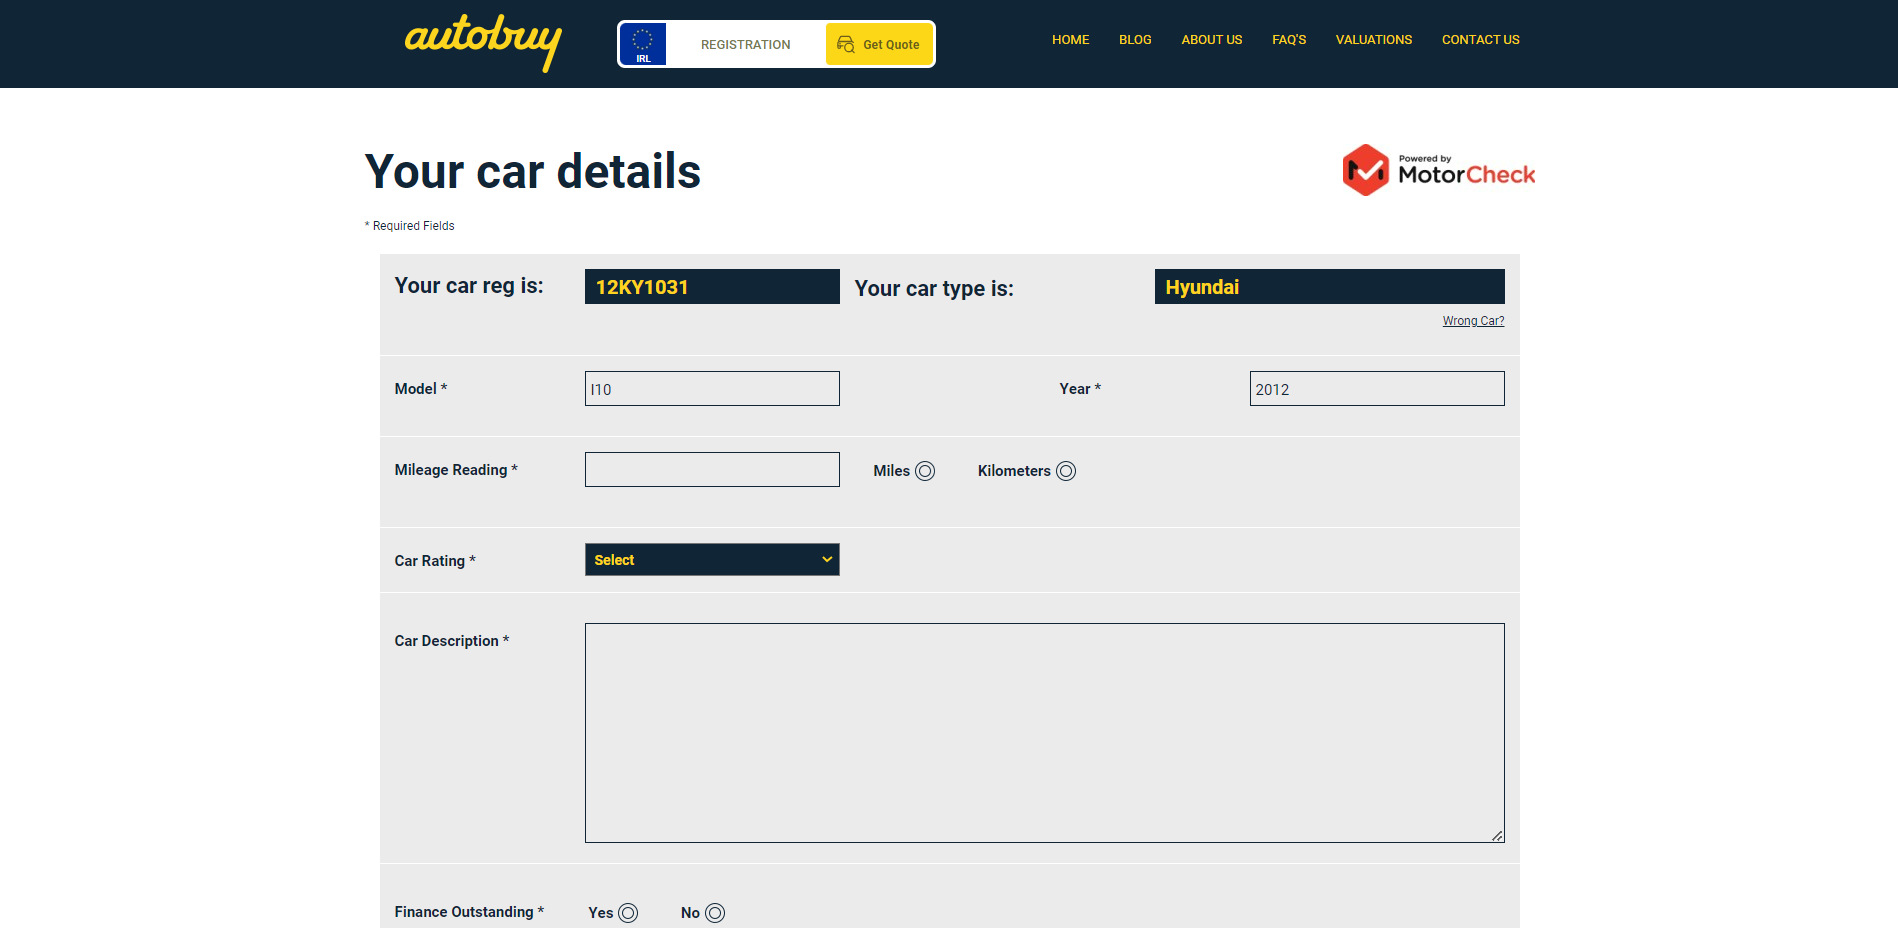The width and height of the screenshot is (1898, 928).
Task: Select the Kilometers radio button
Action: (x=1066, y=471)
